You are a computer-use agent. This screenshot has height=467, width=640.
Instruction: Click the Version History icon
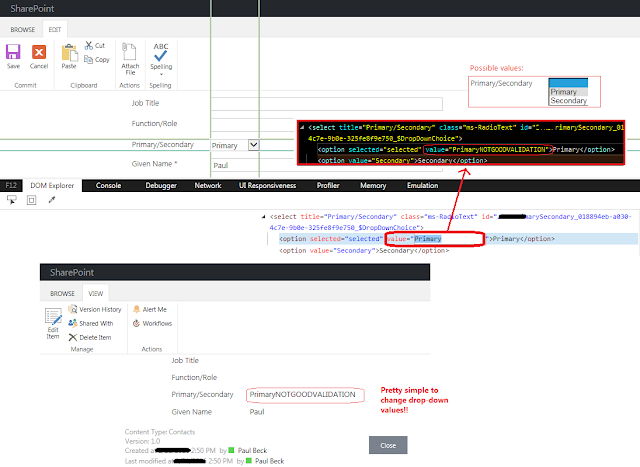coord(73,309)
